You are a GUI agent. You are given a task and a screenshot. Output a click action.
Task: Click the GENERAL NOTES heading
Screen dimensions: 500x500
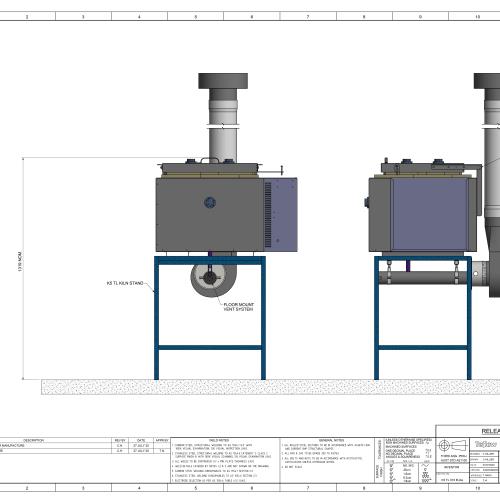click(331, 440)
